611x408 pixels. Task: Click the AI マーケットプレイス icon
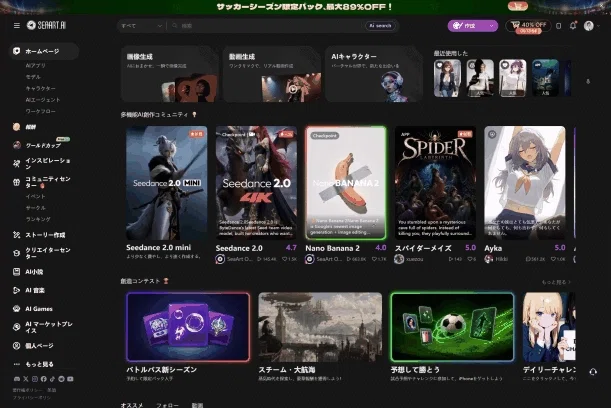(x=16, y=327)
